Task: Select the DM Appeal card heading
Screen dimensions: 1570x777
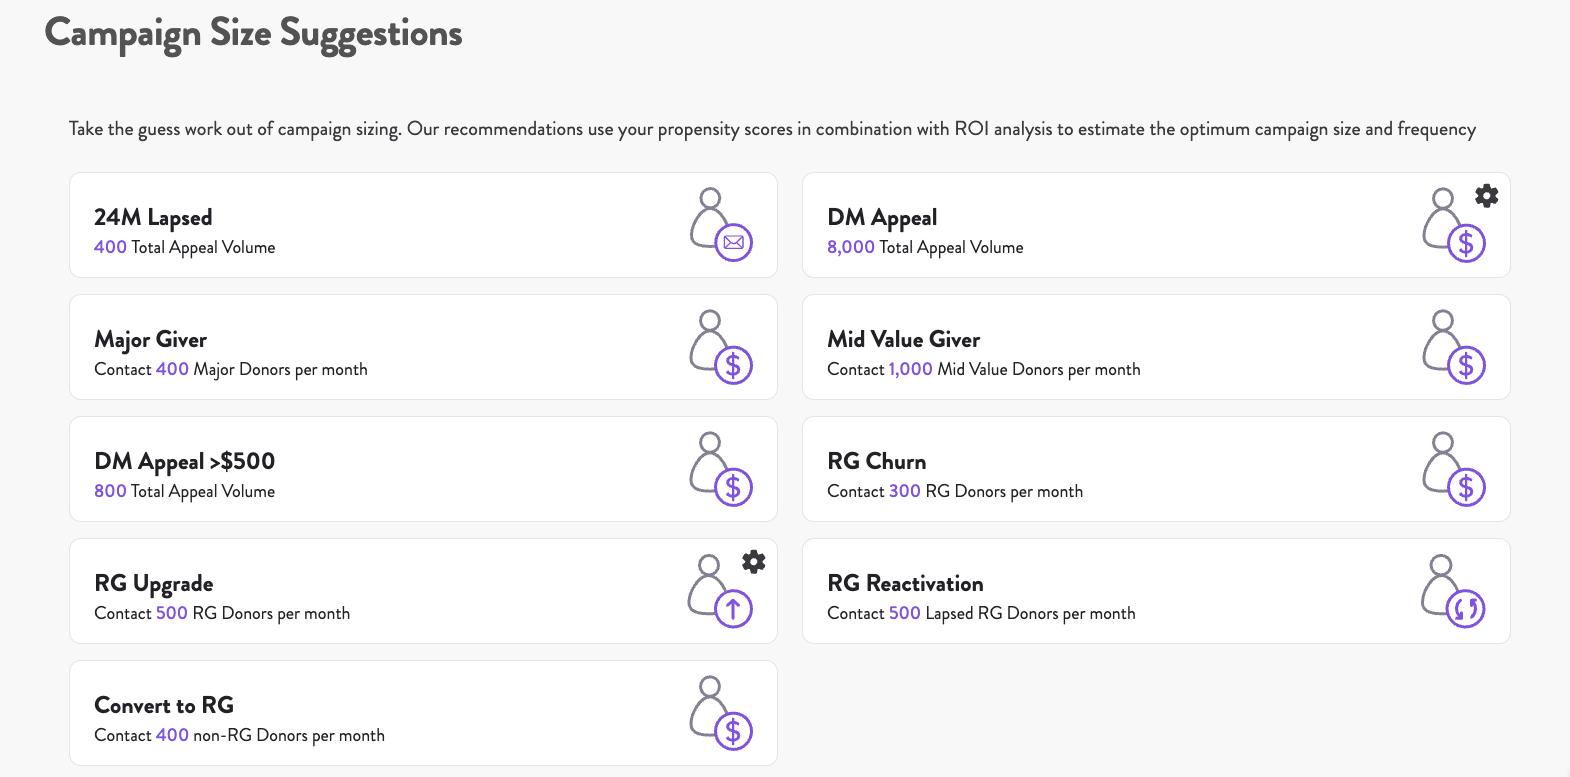Action: click(882, 218)
